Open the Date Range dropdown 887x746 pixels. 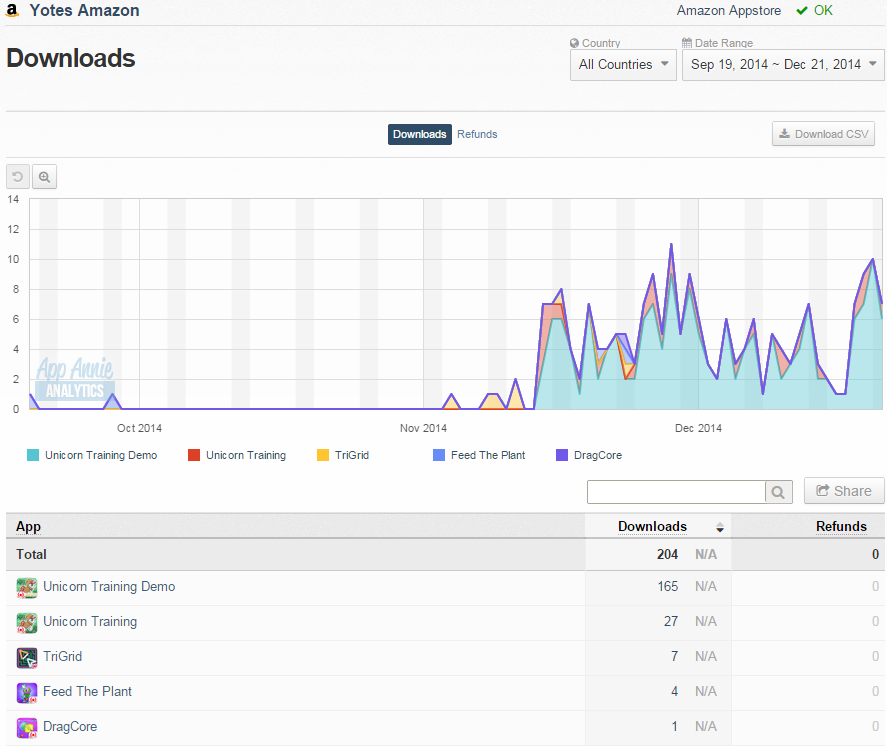click(x=783, y=65)
